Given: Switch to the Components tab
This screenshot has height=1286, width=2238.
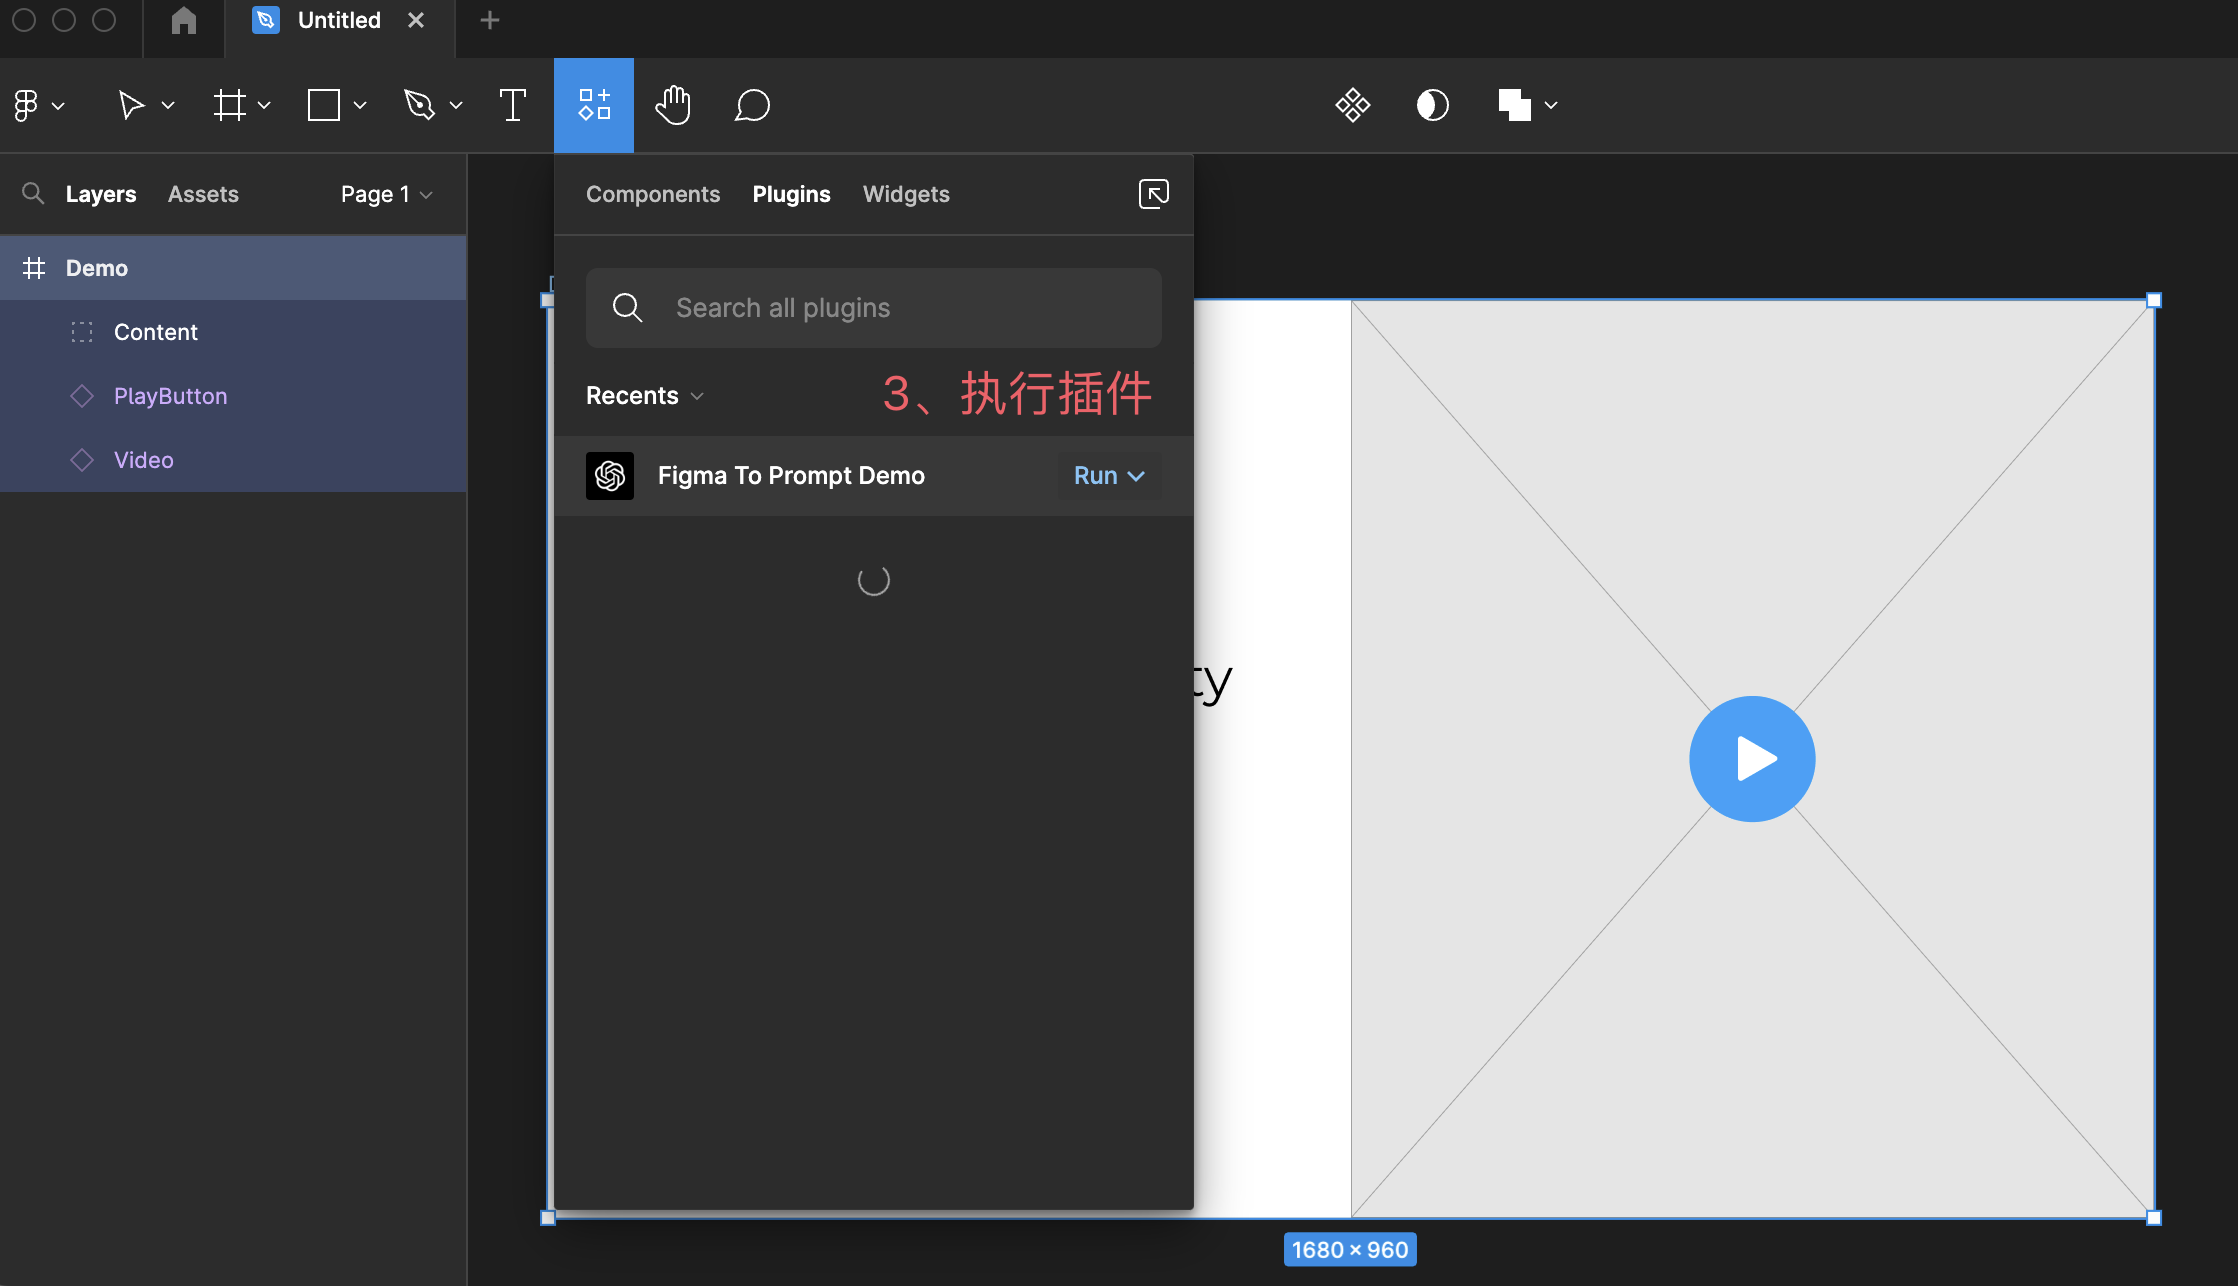Looking at the screenshot, I should tap(652, 194).
